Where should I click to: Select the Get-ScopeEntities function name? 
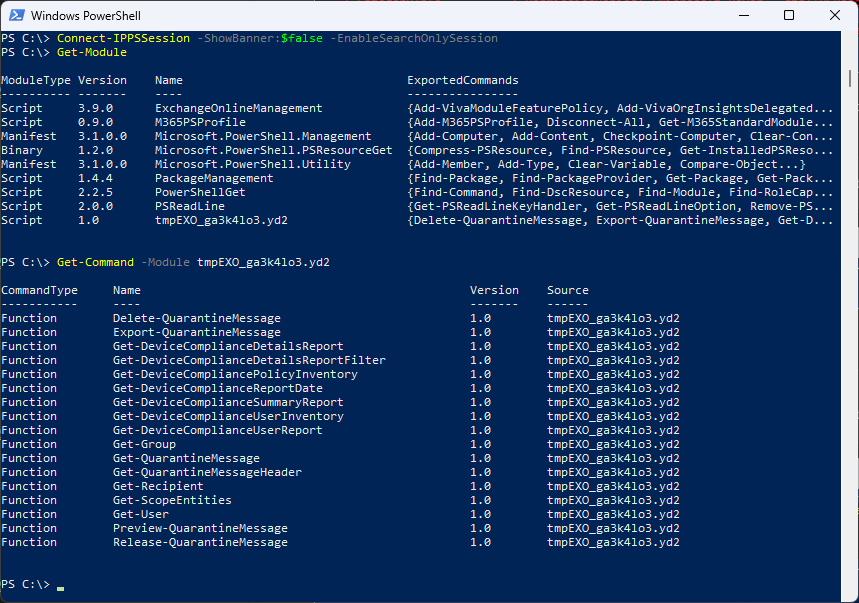[173, 501]
